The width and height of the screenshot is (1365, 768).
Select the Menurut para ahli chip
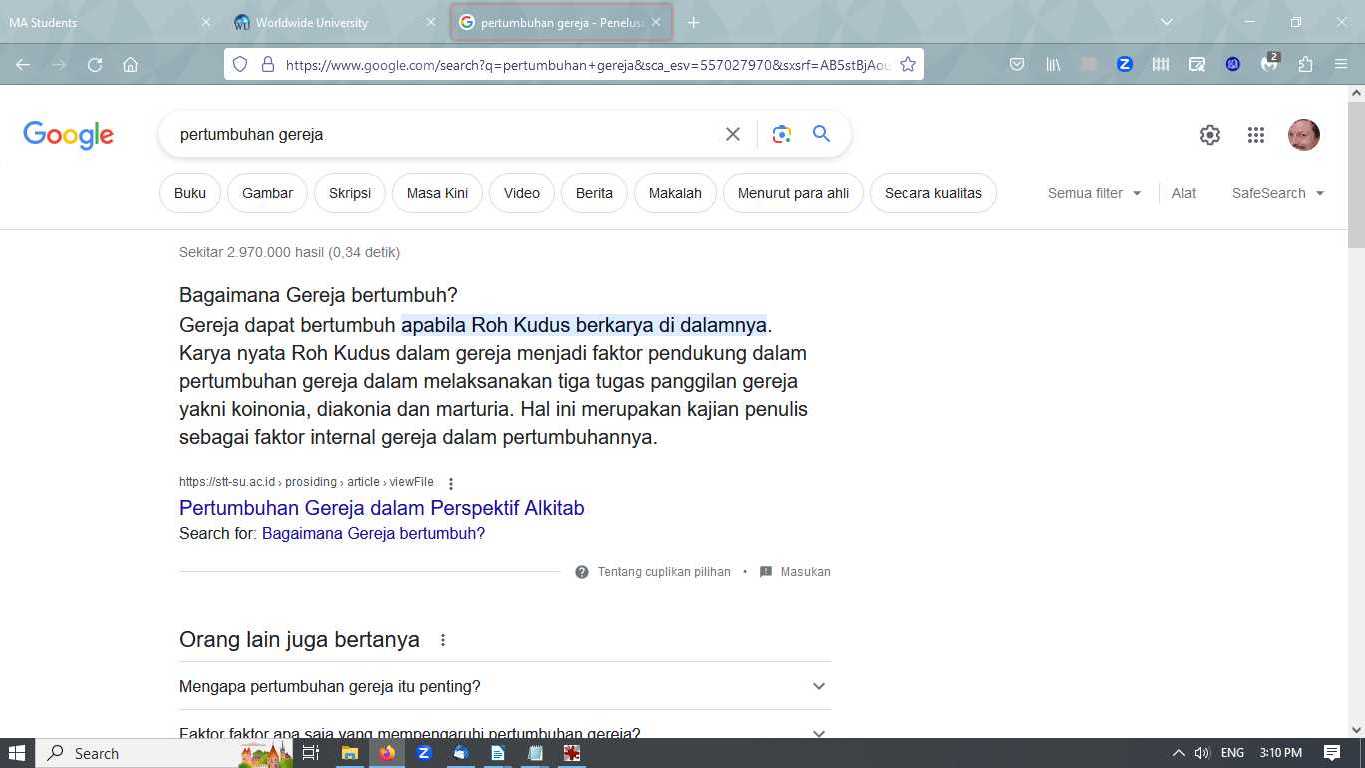[793, 193]
